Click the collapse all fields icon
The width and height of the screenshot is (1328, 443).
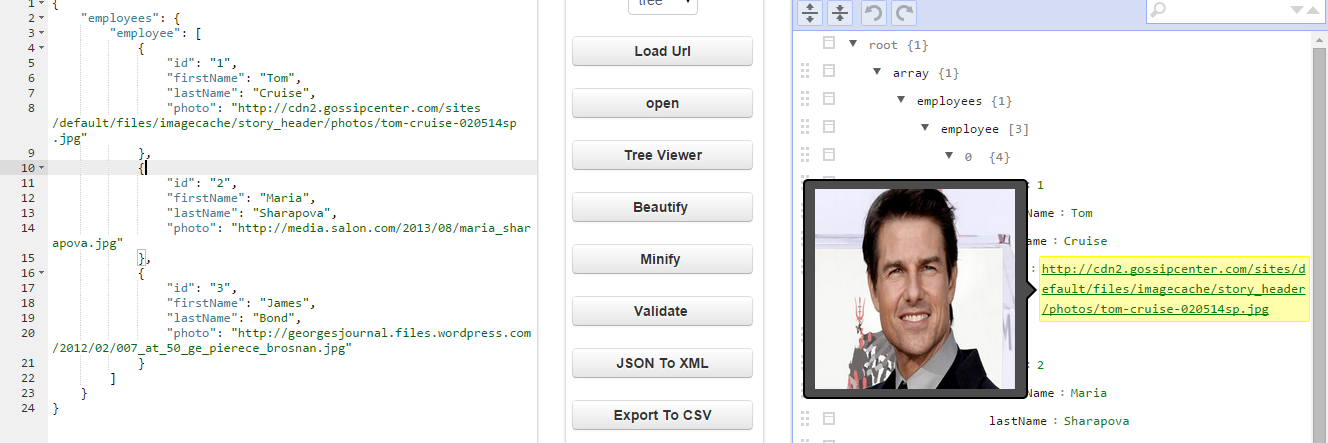[840, 13]
